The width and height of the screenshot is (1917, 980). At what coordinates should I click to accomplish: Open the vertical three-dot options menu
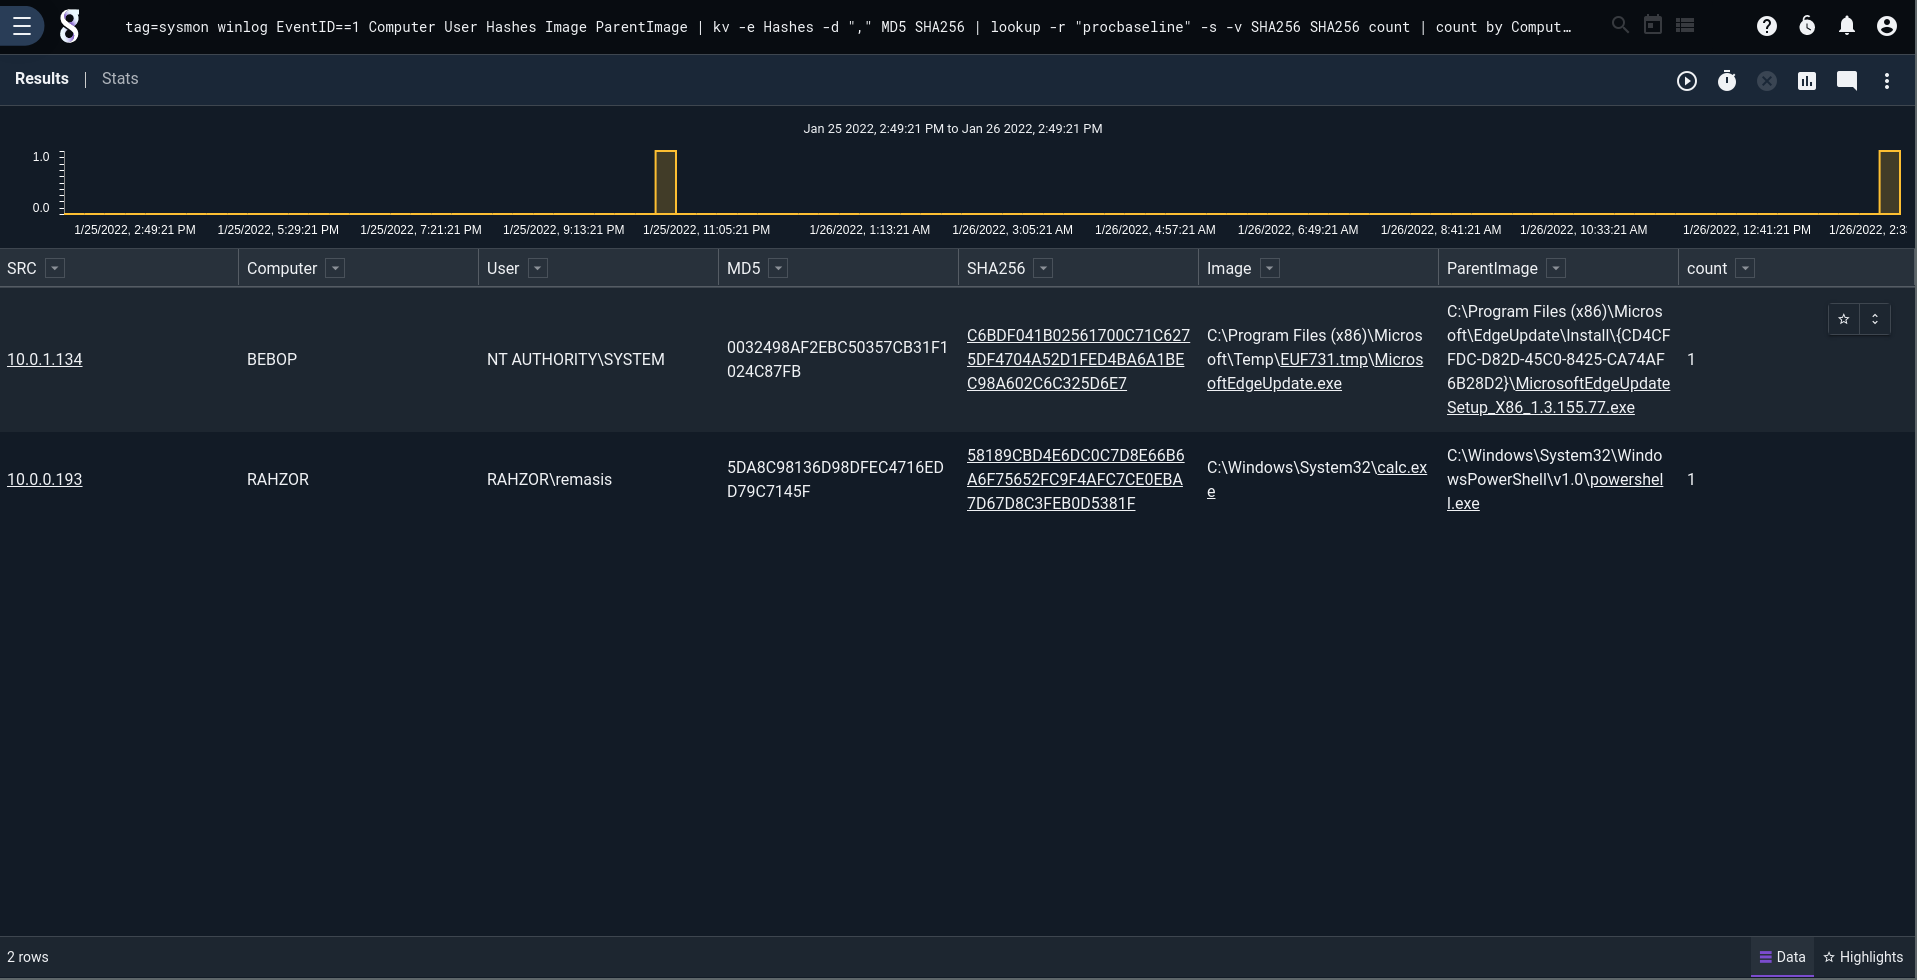pyautogui.click(x=1887, y=81)
